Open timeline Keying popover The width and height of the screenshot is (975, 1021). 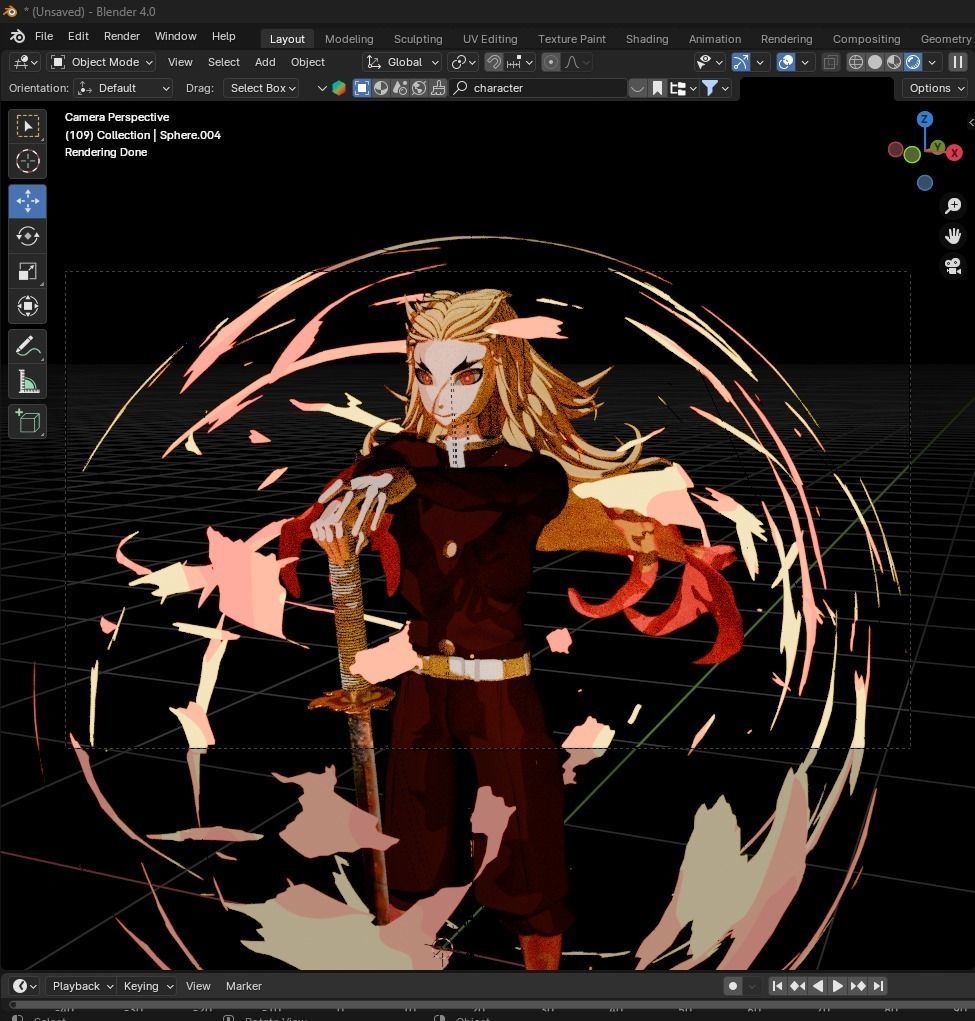148,986
